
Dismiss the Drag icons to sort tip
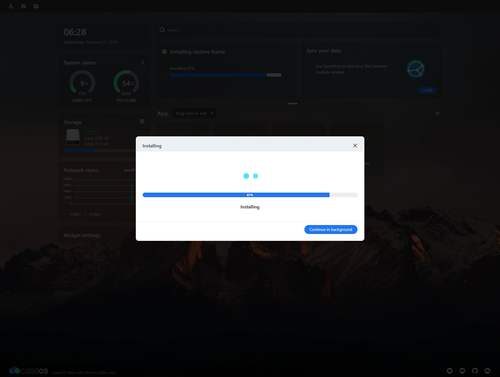212,113
